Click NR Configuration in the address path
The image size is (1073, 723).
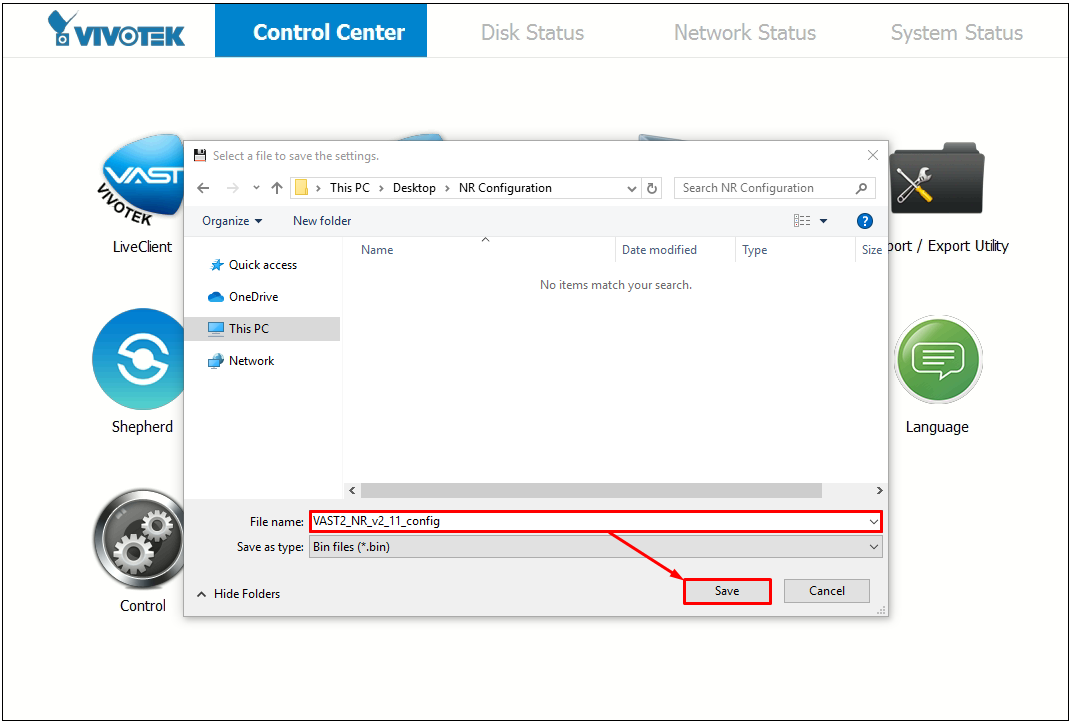505,188
